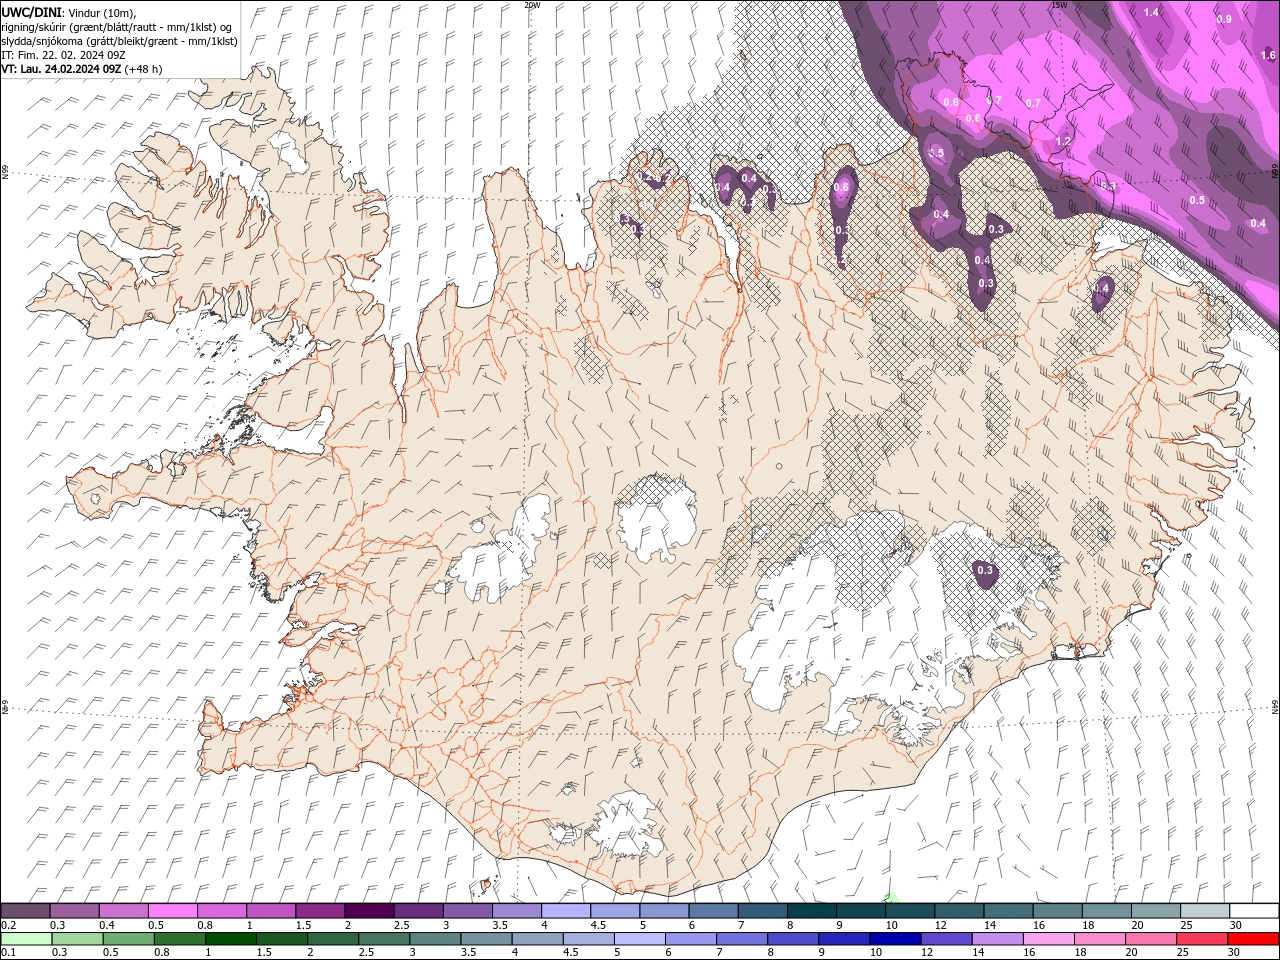This screenshot has width=1280, height=960.
Task: Click the 'UWC/DINI: Vindur (10m)' title line
Action: coord(68,12)
